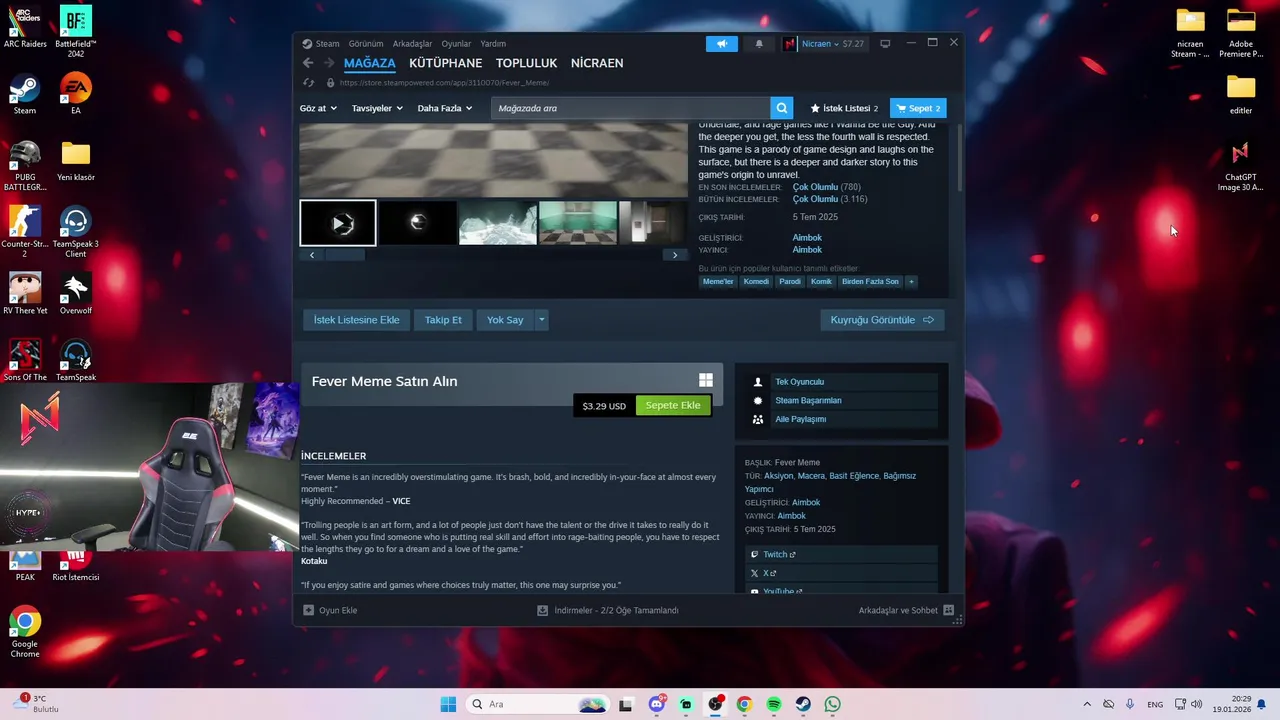Click the Komik tag
The width and height of the screenshot is (1280, 720).
[821, 282]
